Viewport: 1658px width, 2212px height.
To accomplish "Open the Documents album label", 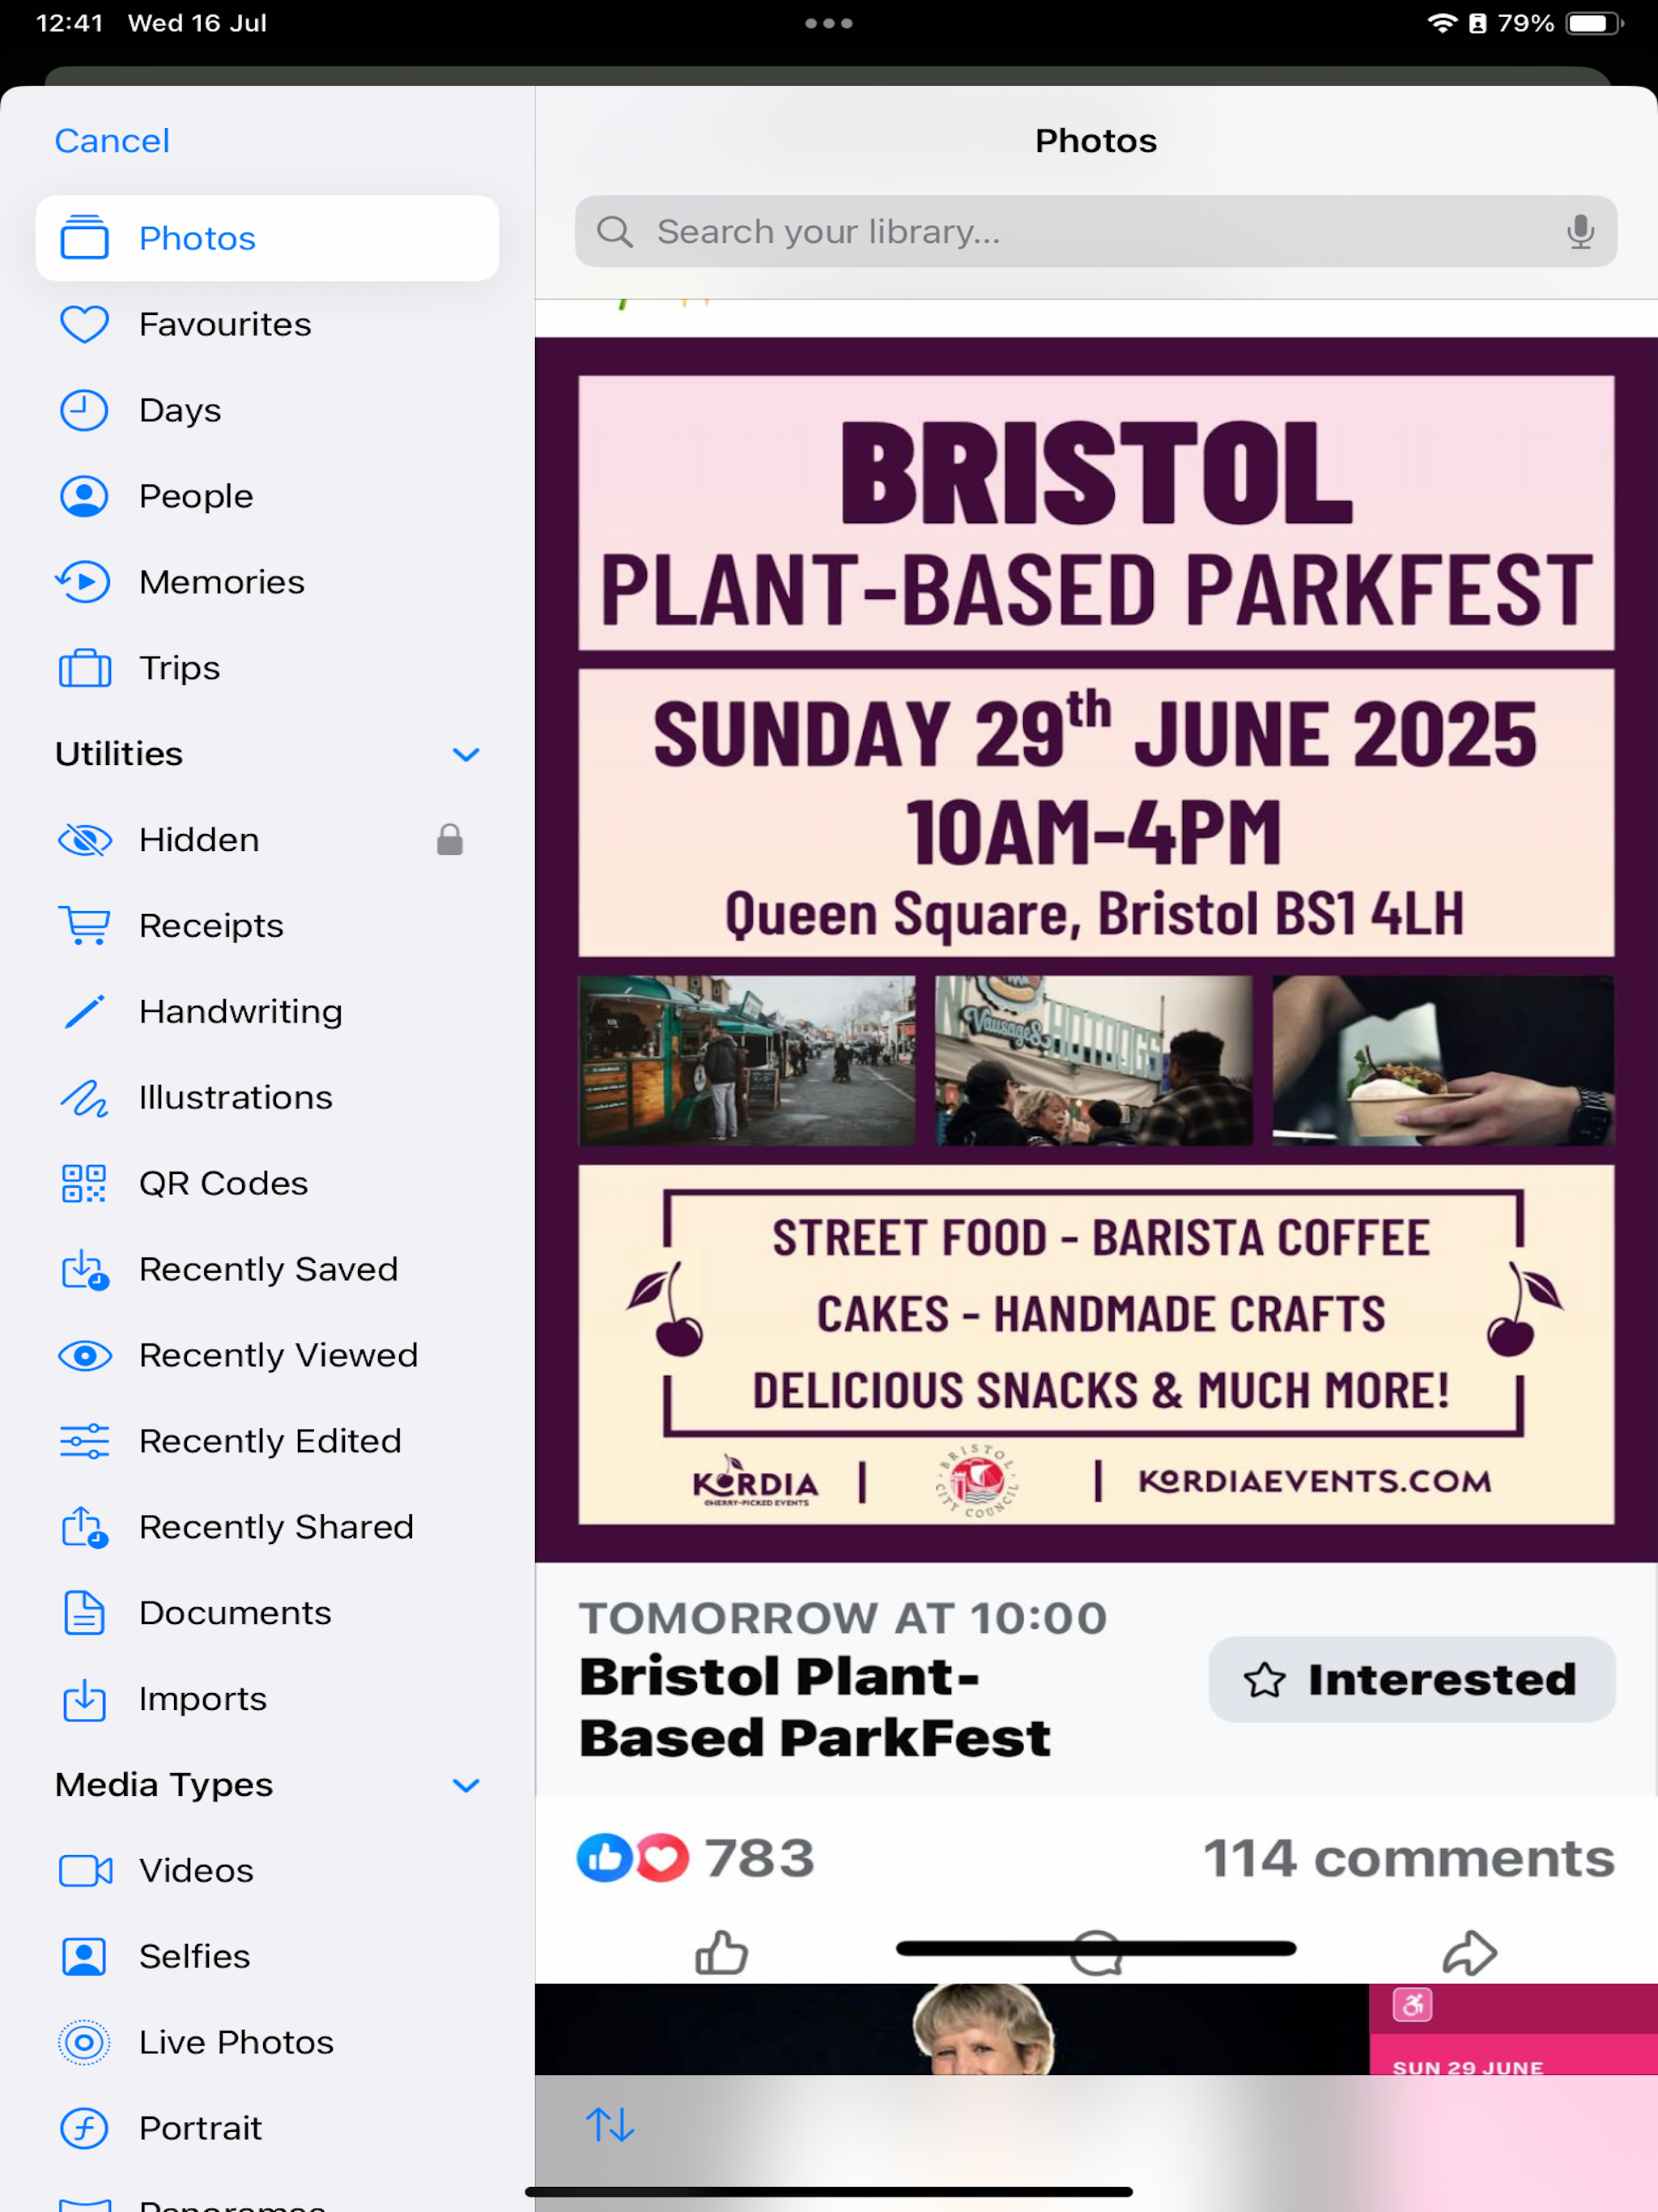I will (x=235, y=1613).
